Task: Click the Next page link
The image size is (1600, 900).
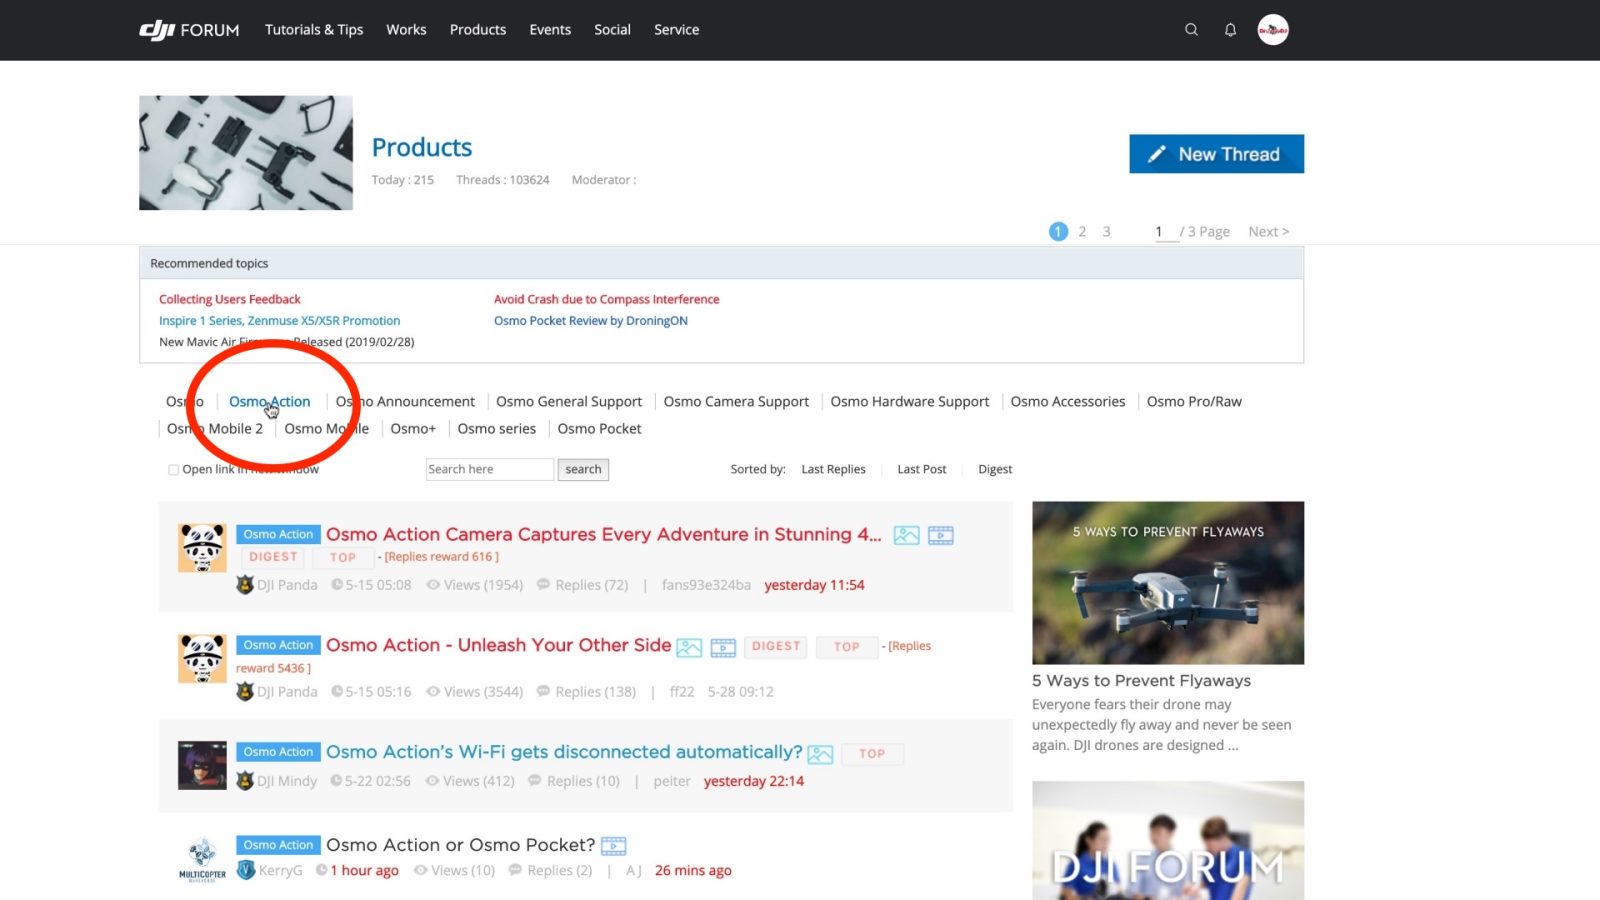Action: 1268,232
